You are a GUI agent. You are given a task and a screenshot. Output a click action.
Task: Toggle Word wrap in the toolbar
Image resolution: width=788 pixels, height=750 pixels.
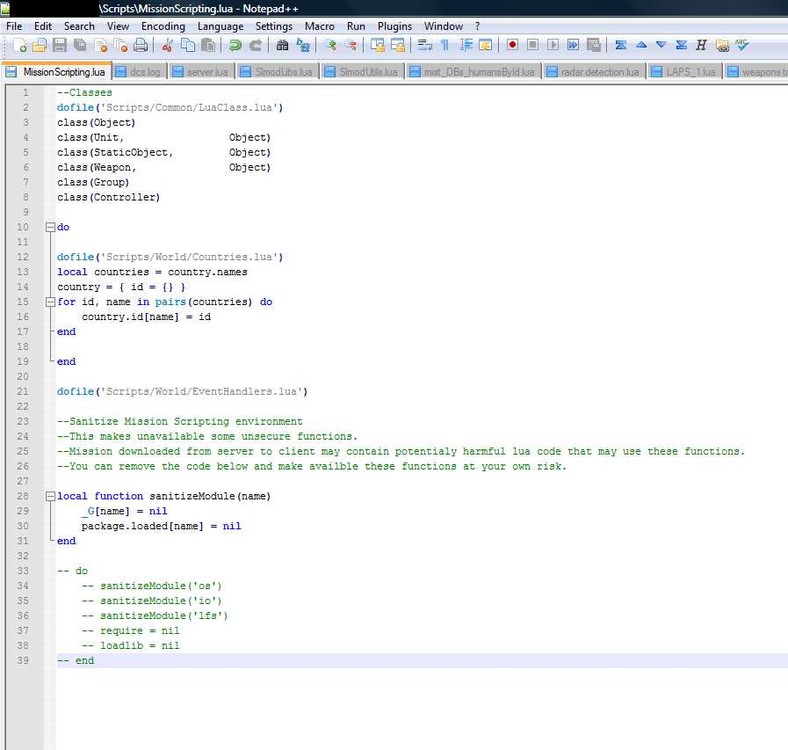[424, 45]
